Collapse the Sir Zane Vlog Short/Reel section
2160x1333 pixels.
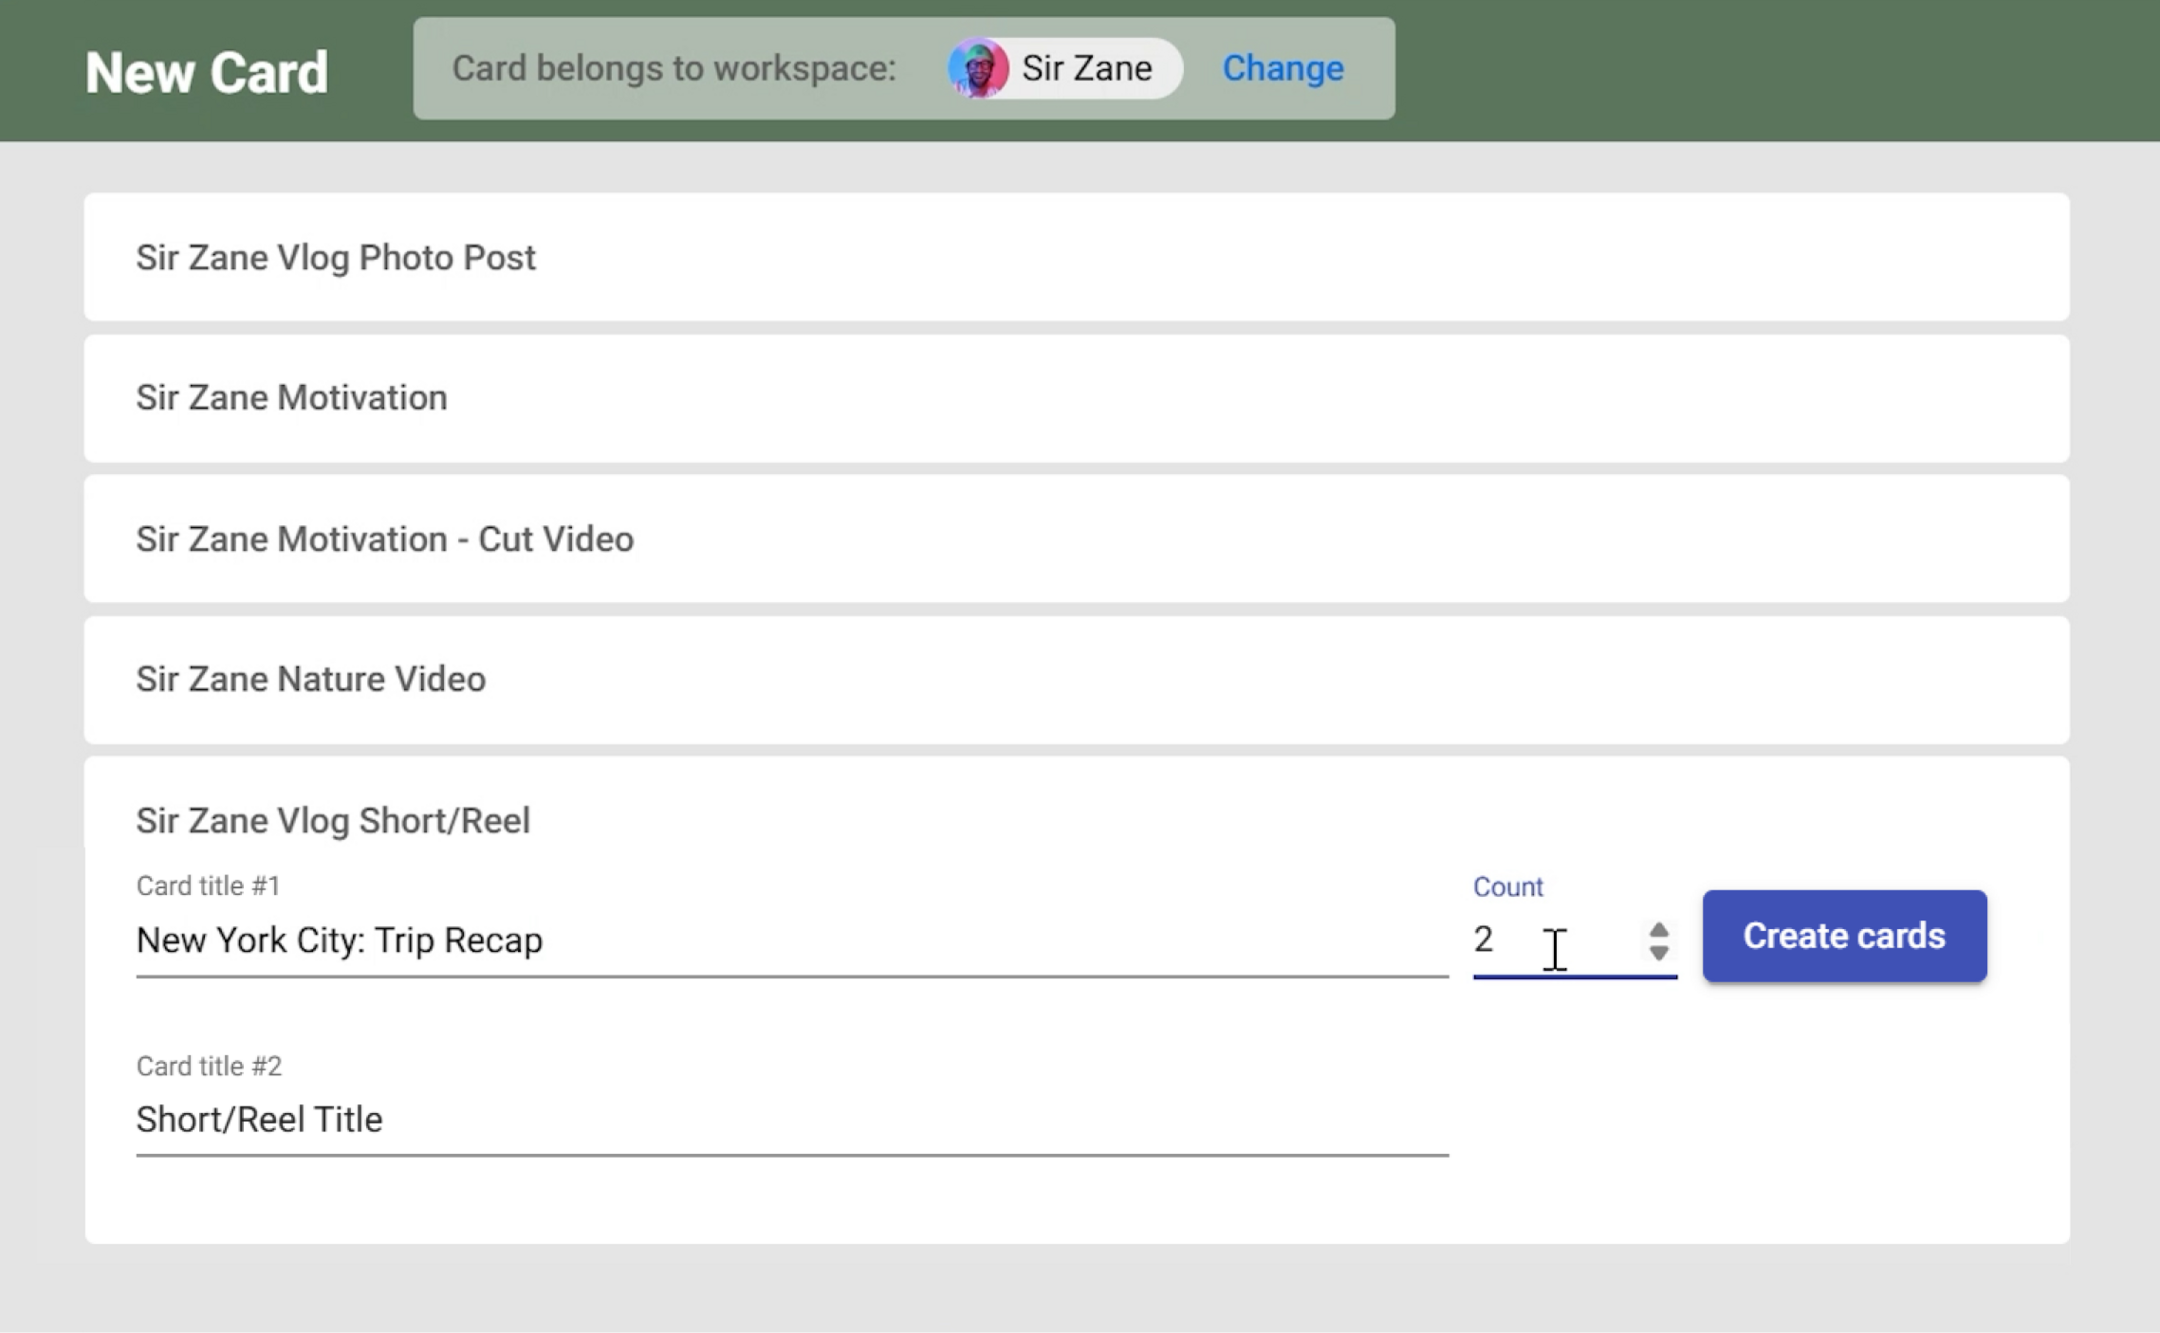coord(333,820)
